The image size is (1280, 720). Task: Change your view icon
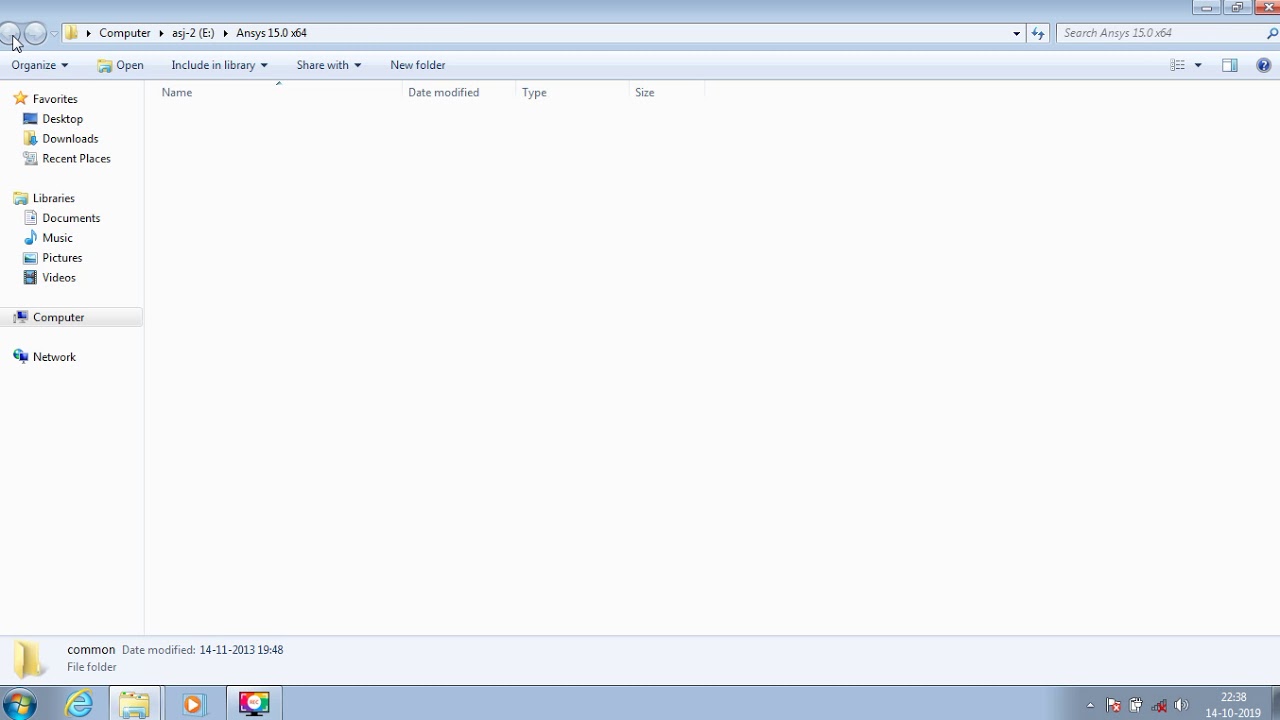click(1177, 65)
